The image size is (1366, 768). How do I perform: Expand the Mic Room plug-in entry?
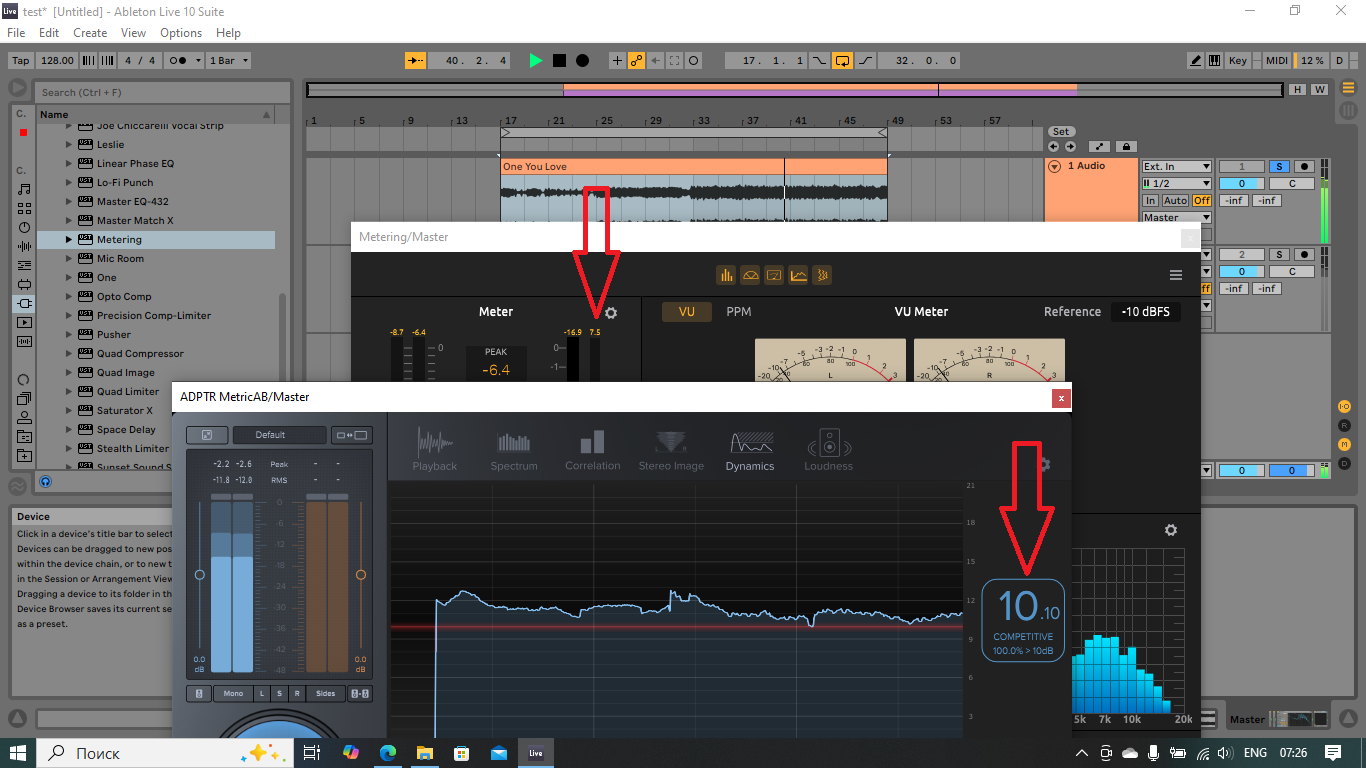69,259
